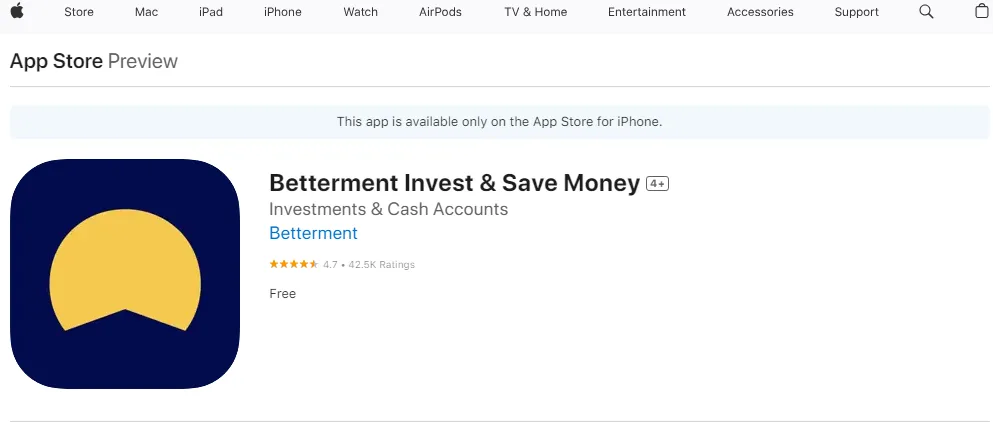Open the Store menu

point(79,12)
